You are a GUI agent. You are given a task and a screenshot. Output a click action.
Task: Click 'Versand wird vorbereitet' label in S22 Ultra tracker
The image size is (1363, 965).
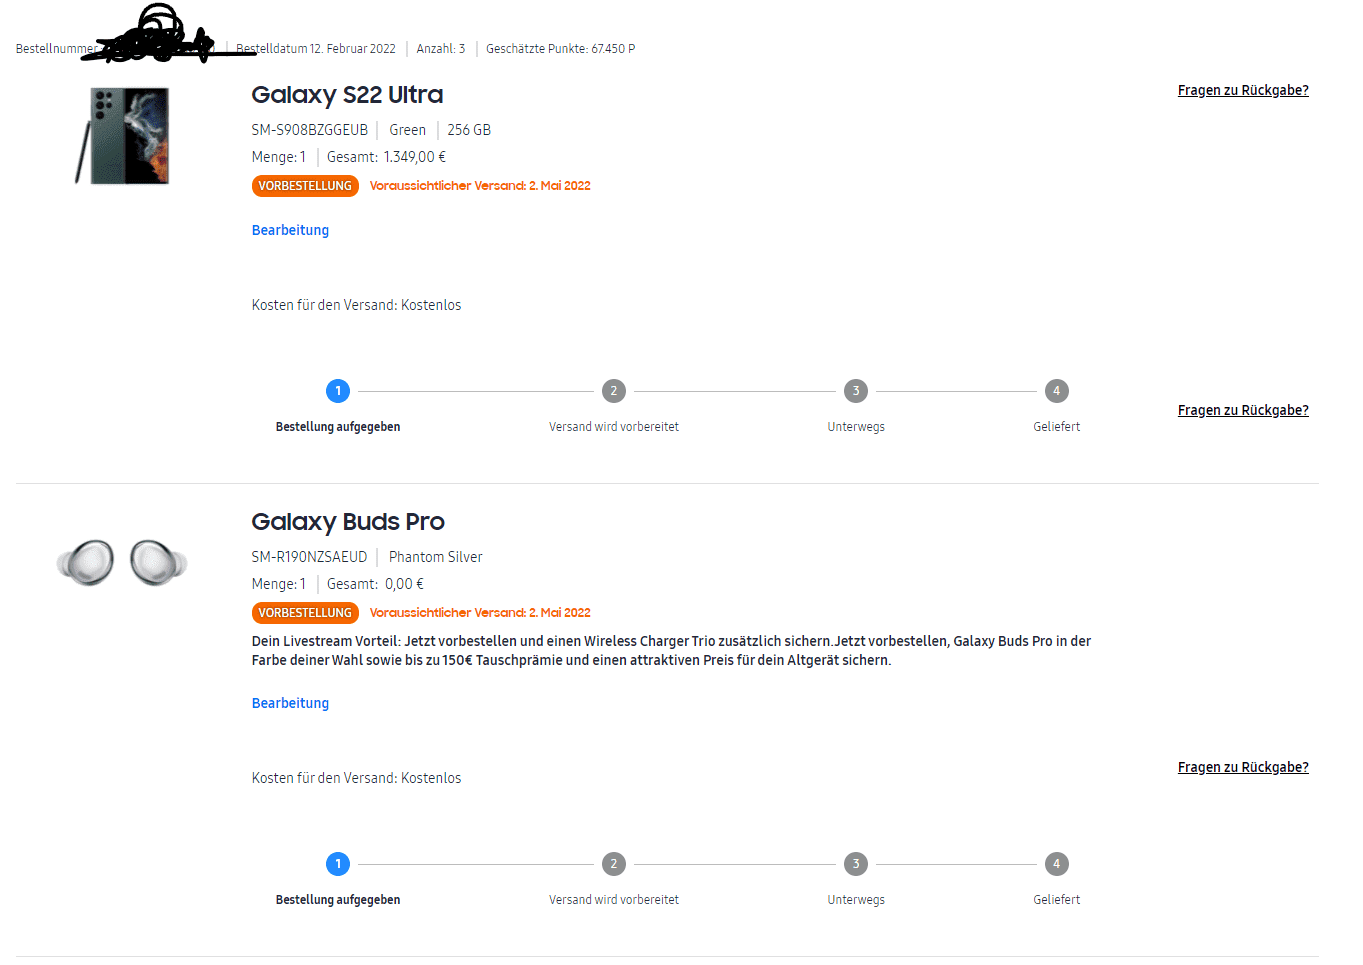coord(614,427)
